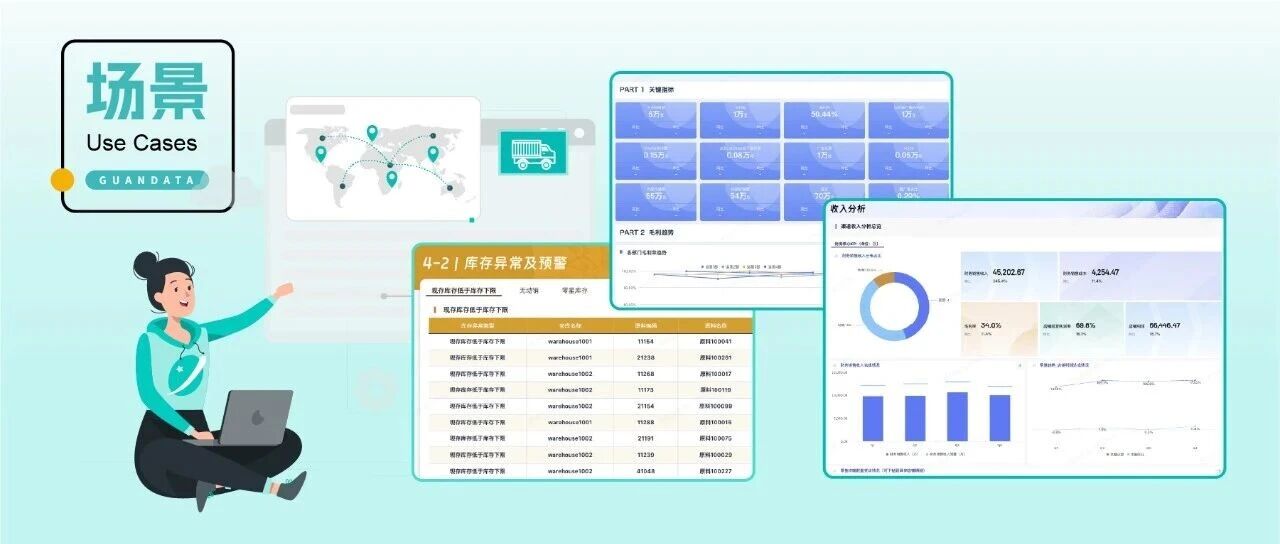Click the 68.8% metric card
Image resolution: width=1280 pixels, height=544 pixels.
click(x=1083, y=329)
